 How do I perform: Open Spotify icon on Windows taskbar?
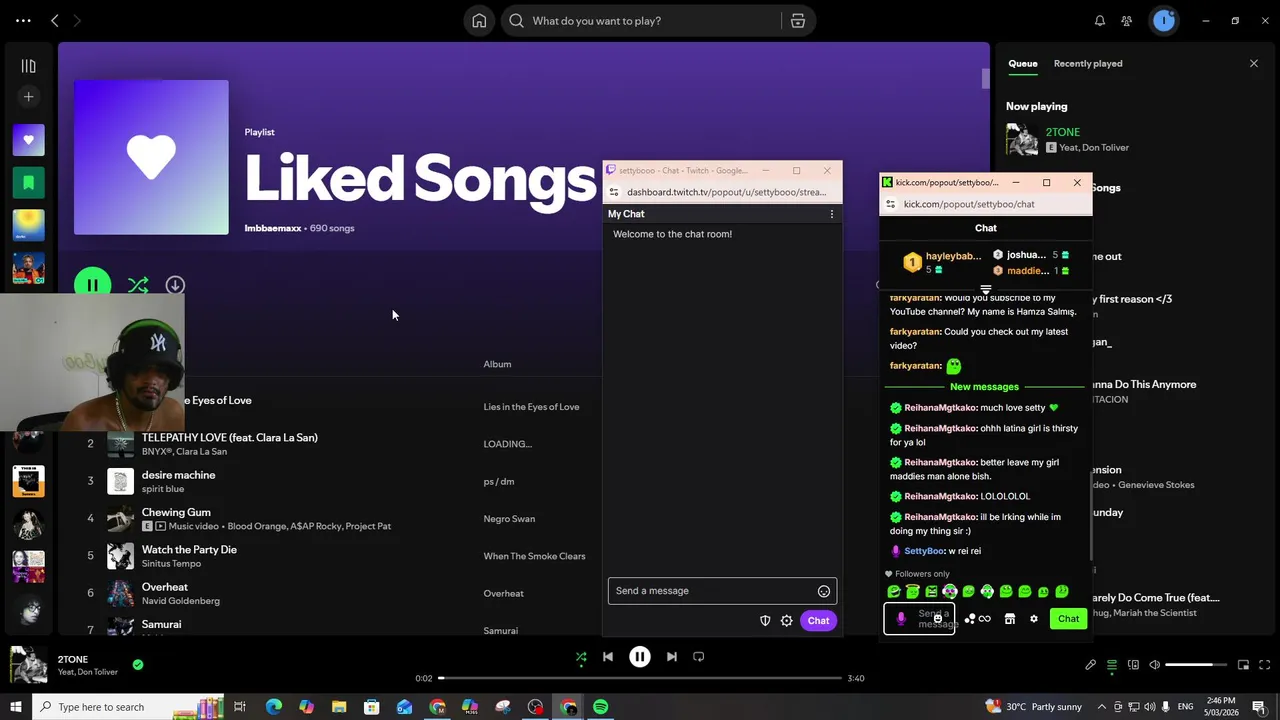click(601, 707)
